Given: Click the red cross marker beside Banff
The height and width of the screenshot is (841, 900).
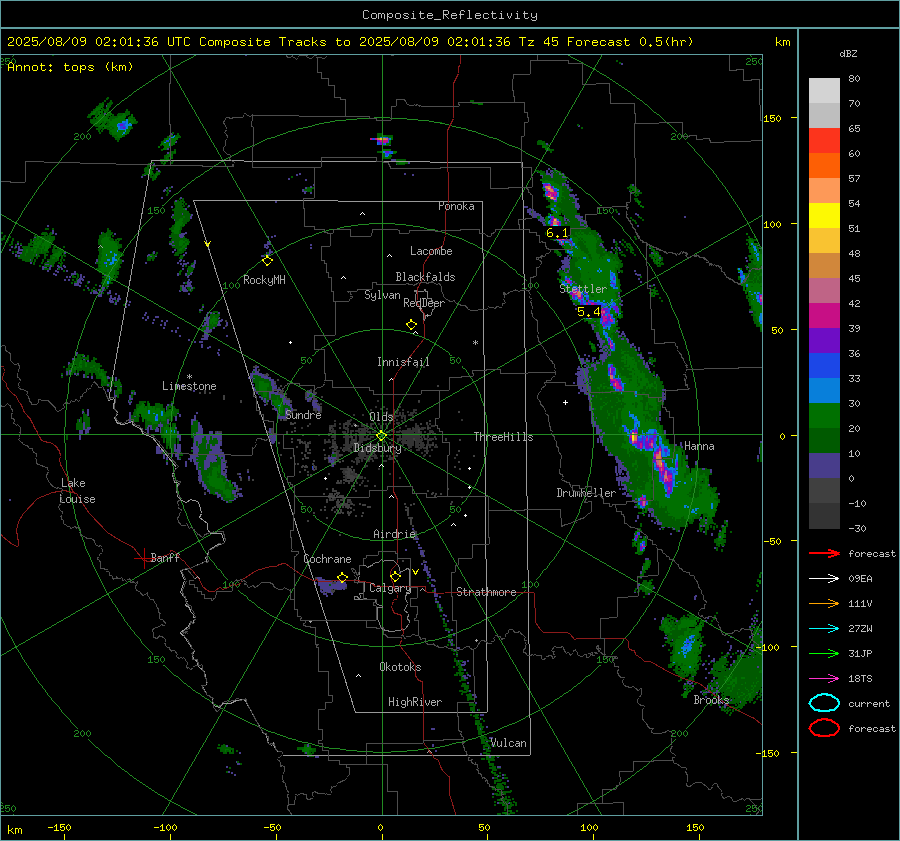Looking at the screenshot, I should pos(143,558).
